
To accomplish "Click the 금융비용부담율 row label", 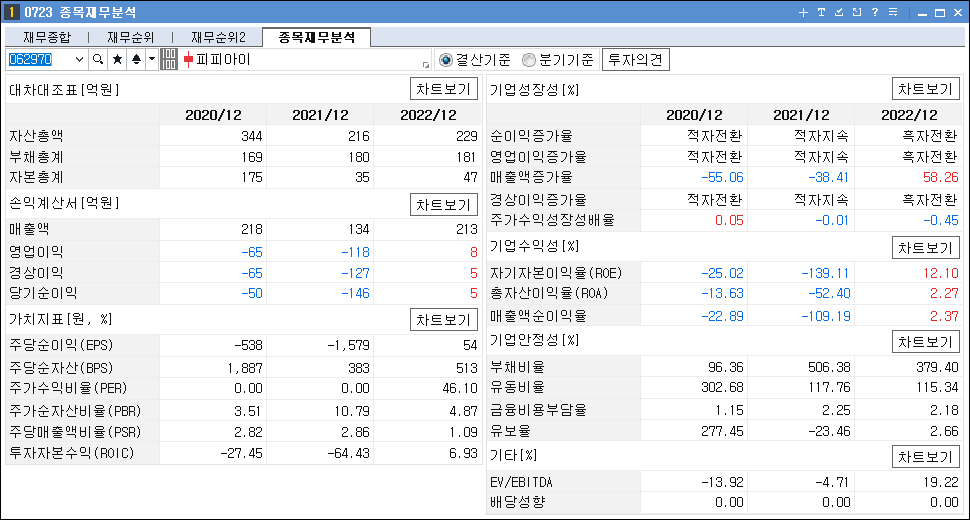I will point(538,410).
